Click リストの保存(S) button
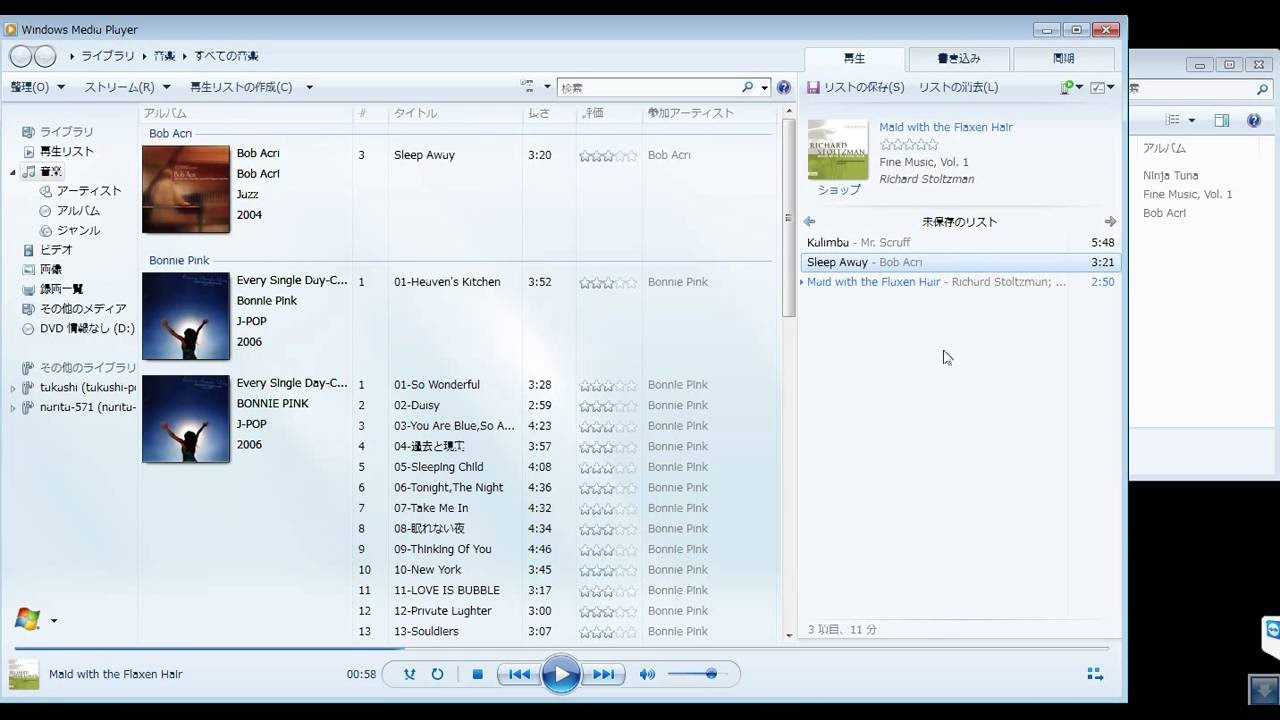1280x720 pixels. (x=856, y=87)
